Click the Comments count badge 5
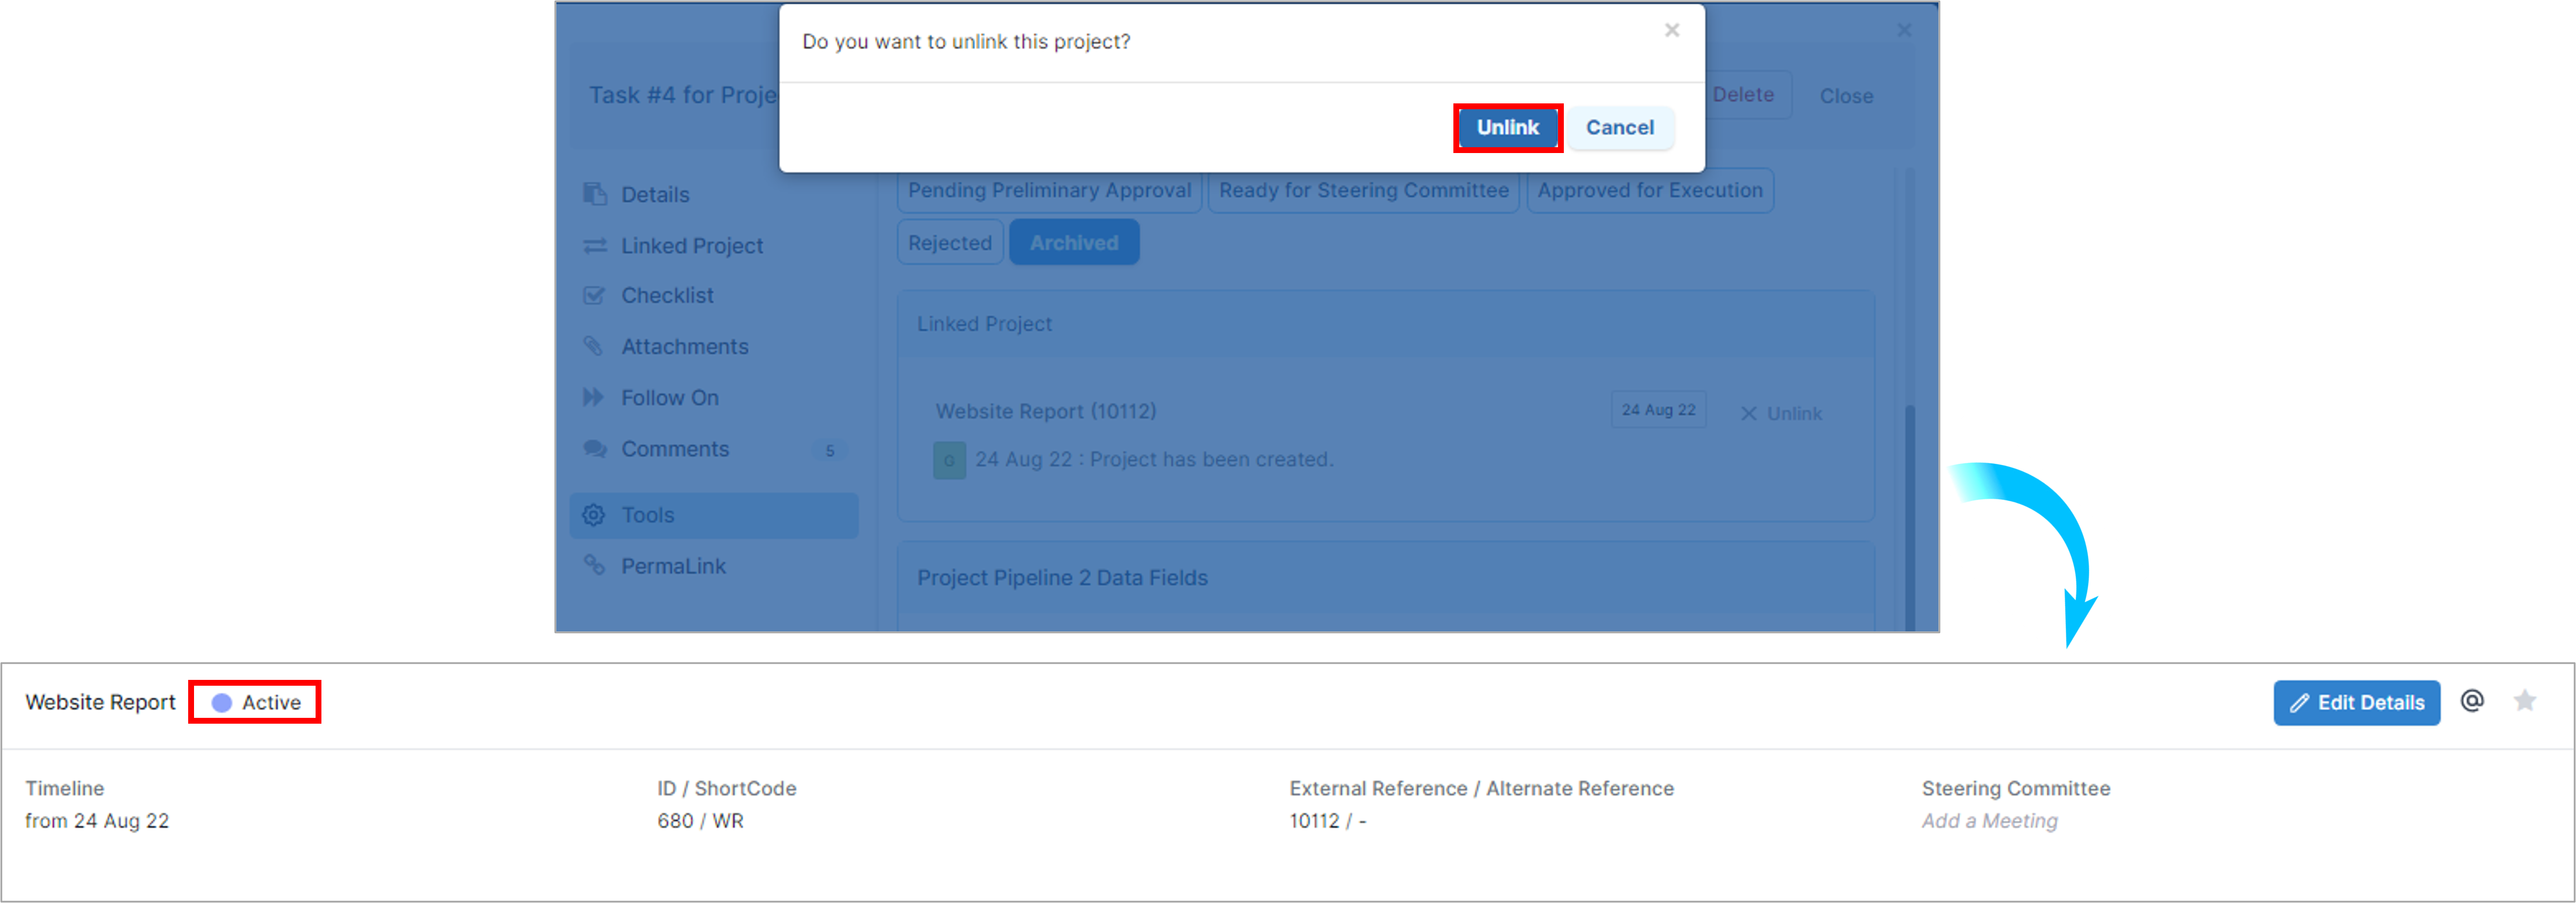Screen dimensions: 2576x903 (x=829, y=450)
